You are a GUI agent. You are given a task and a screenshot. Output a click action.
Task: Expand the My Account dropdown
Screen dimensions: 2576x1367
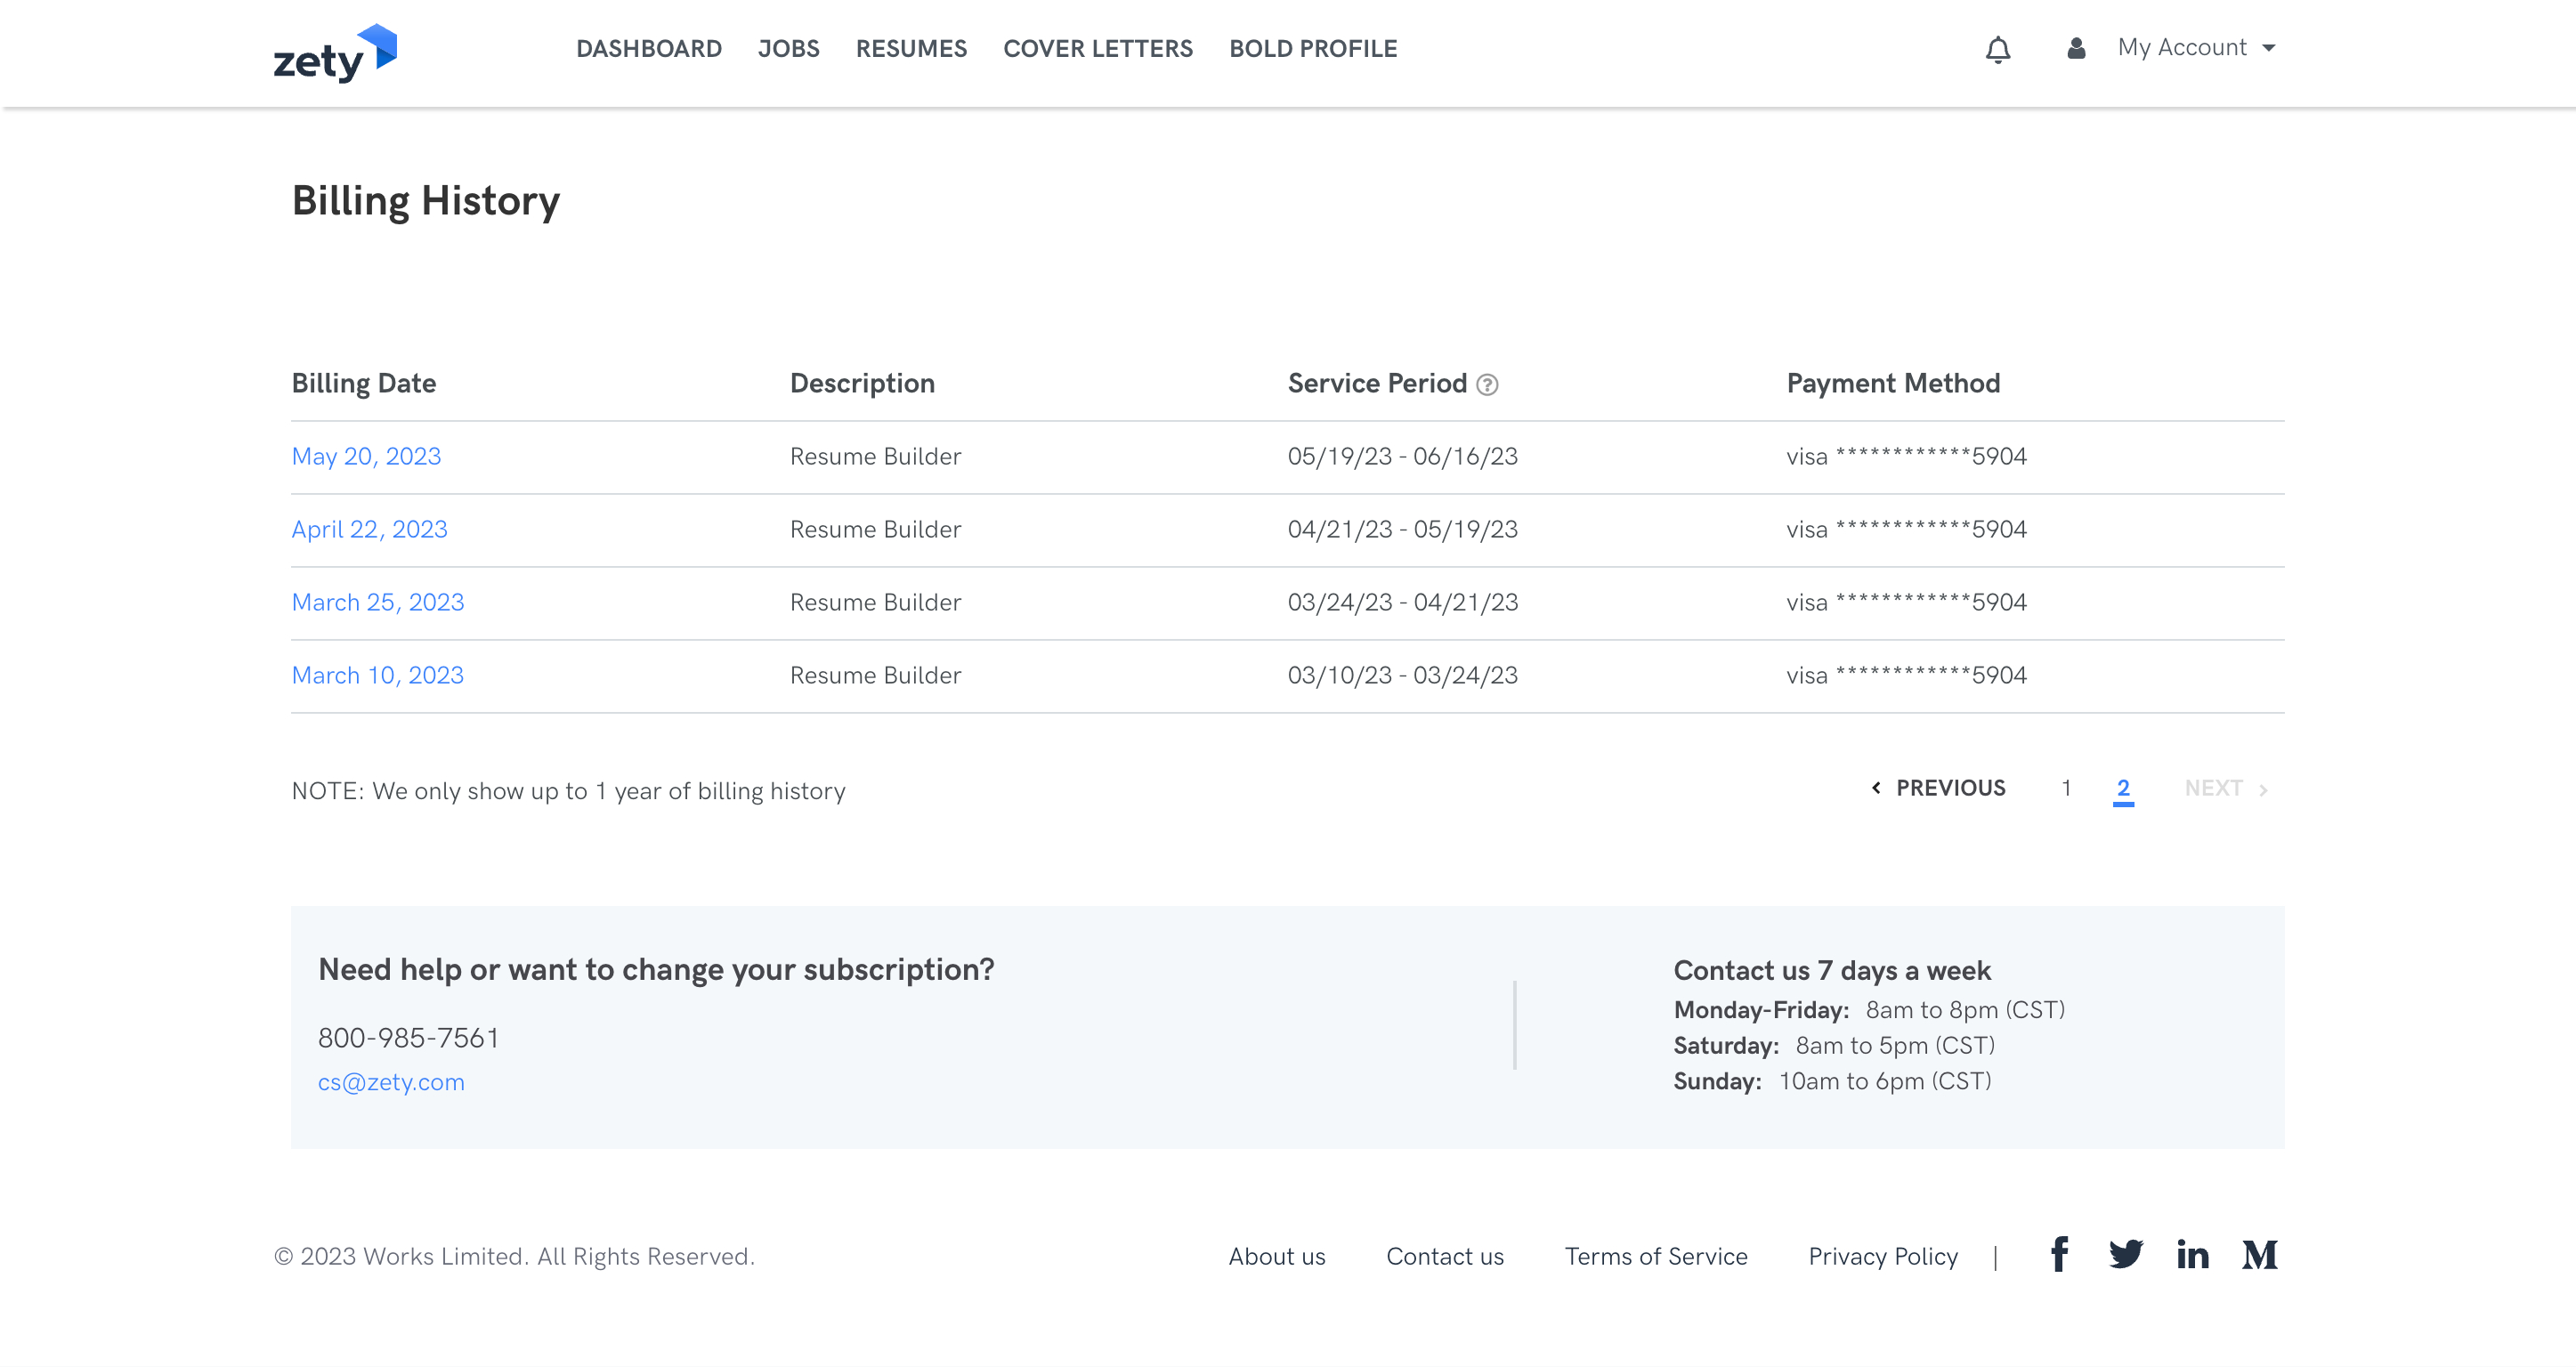pyautogui.click(x=2196, y=48)
